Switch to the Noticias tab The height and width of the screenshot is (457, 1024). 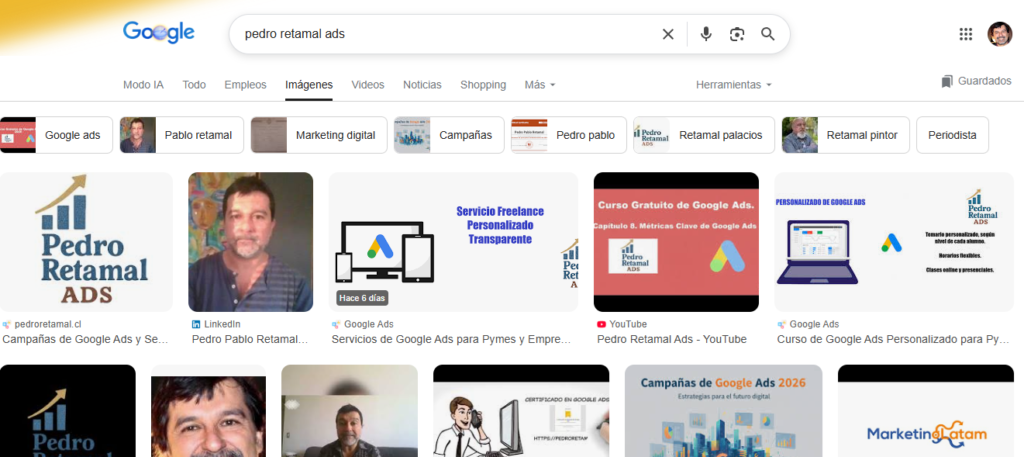pos(422,85)
